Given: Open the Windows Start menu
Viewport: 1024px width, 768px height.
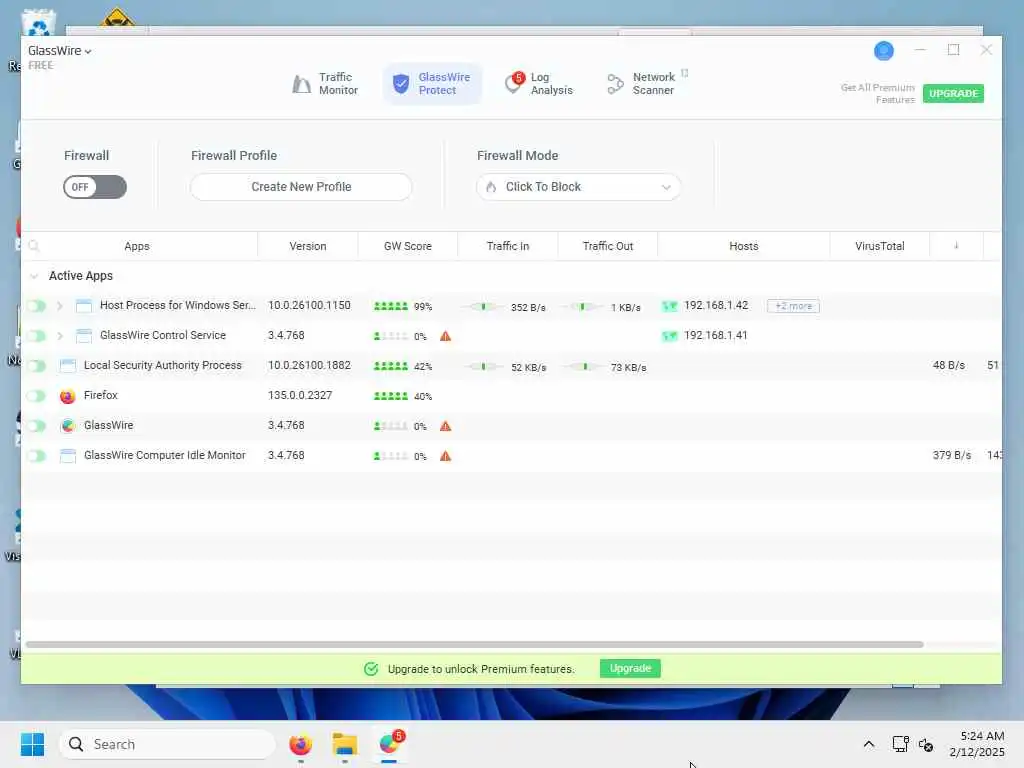Looking at the screenshot, I should click(x=32, y=744).
